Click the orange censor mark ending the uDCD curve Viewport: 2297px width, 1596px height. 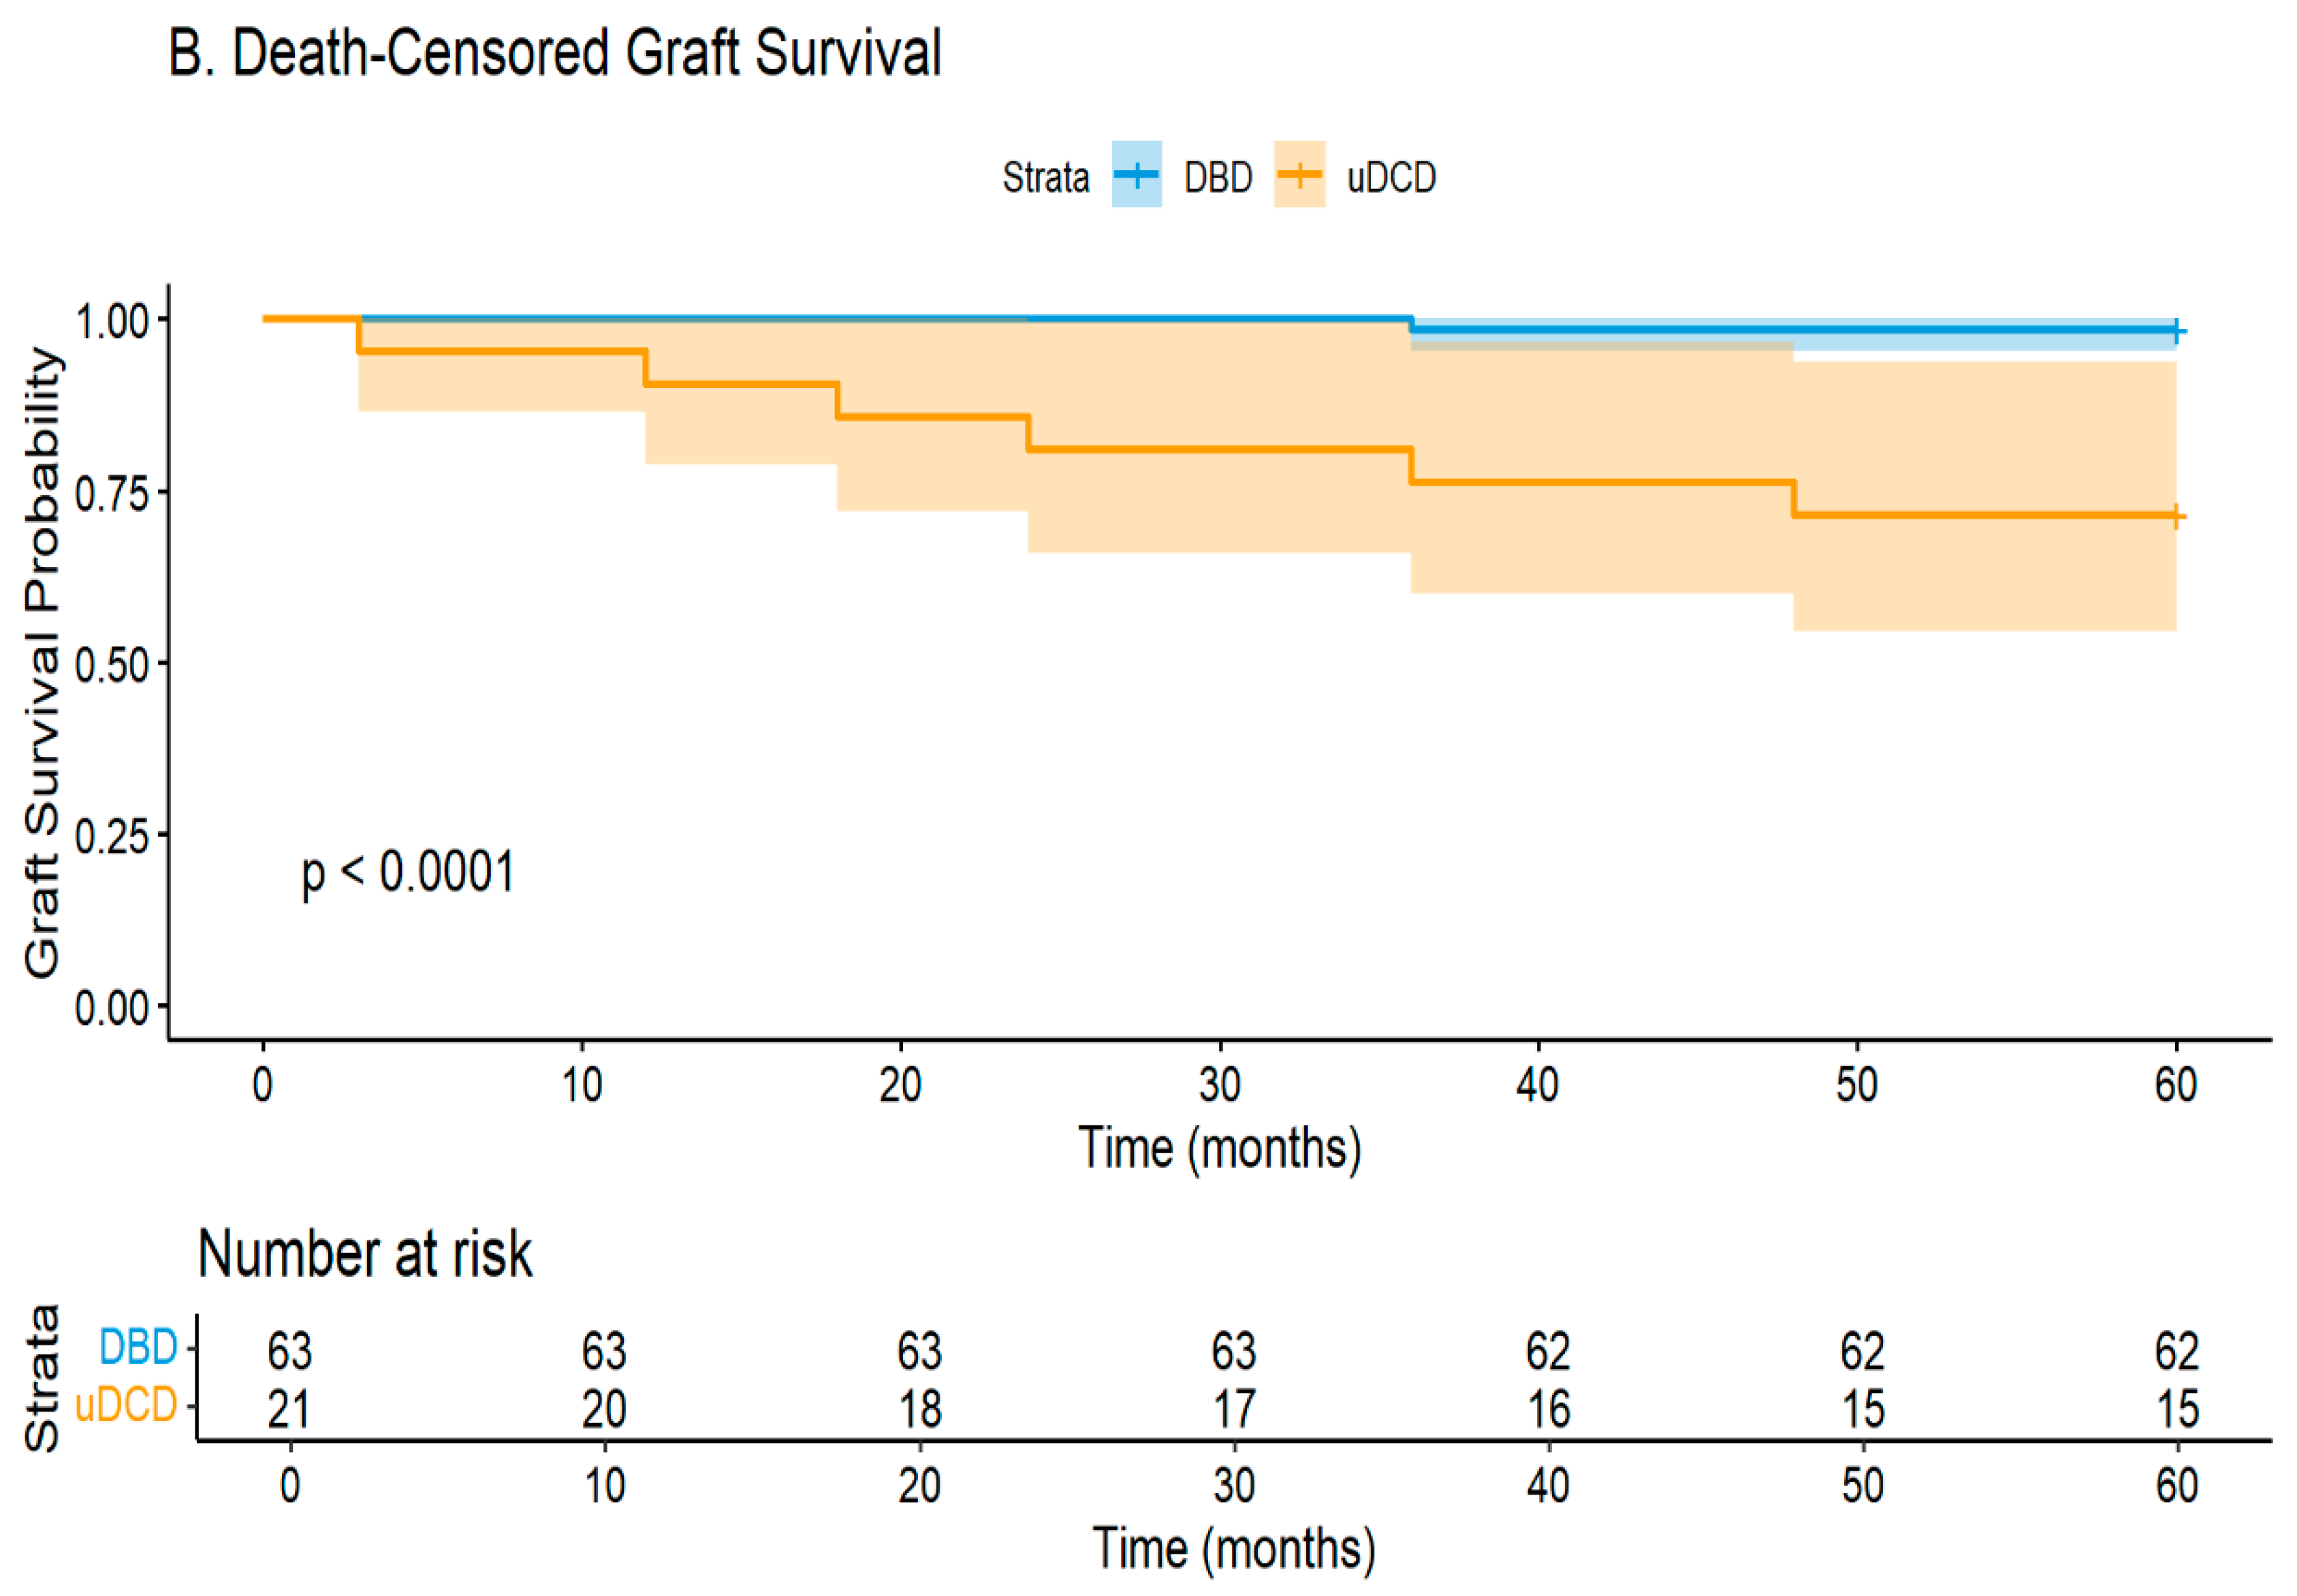[2176, 517]
